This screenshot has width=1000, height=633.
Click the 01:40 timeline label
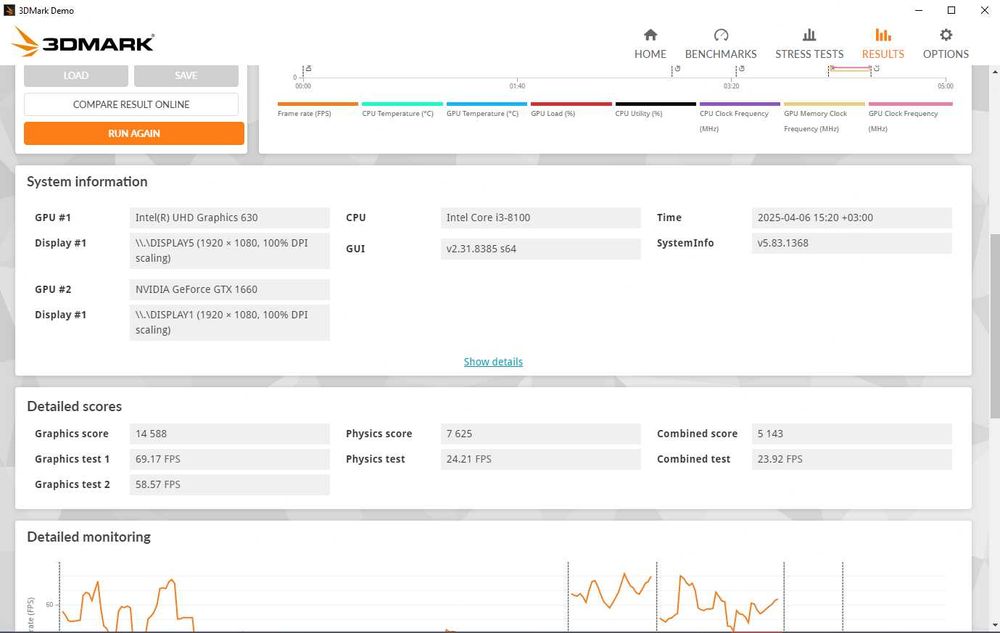click(x=517, y=86)
